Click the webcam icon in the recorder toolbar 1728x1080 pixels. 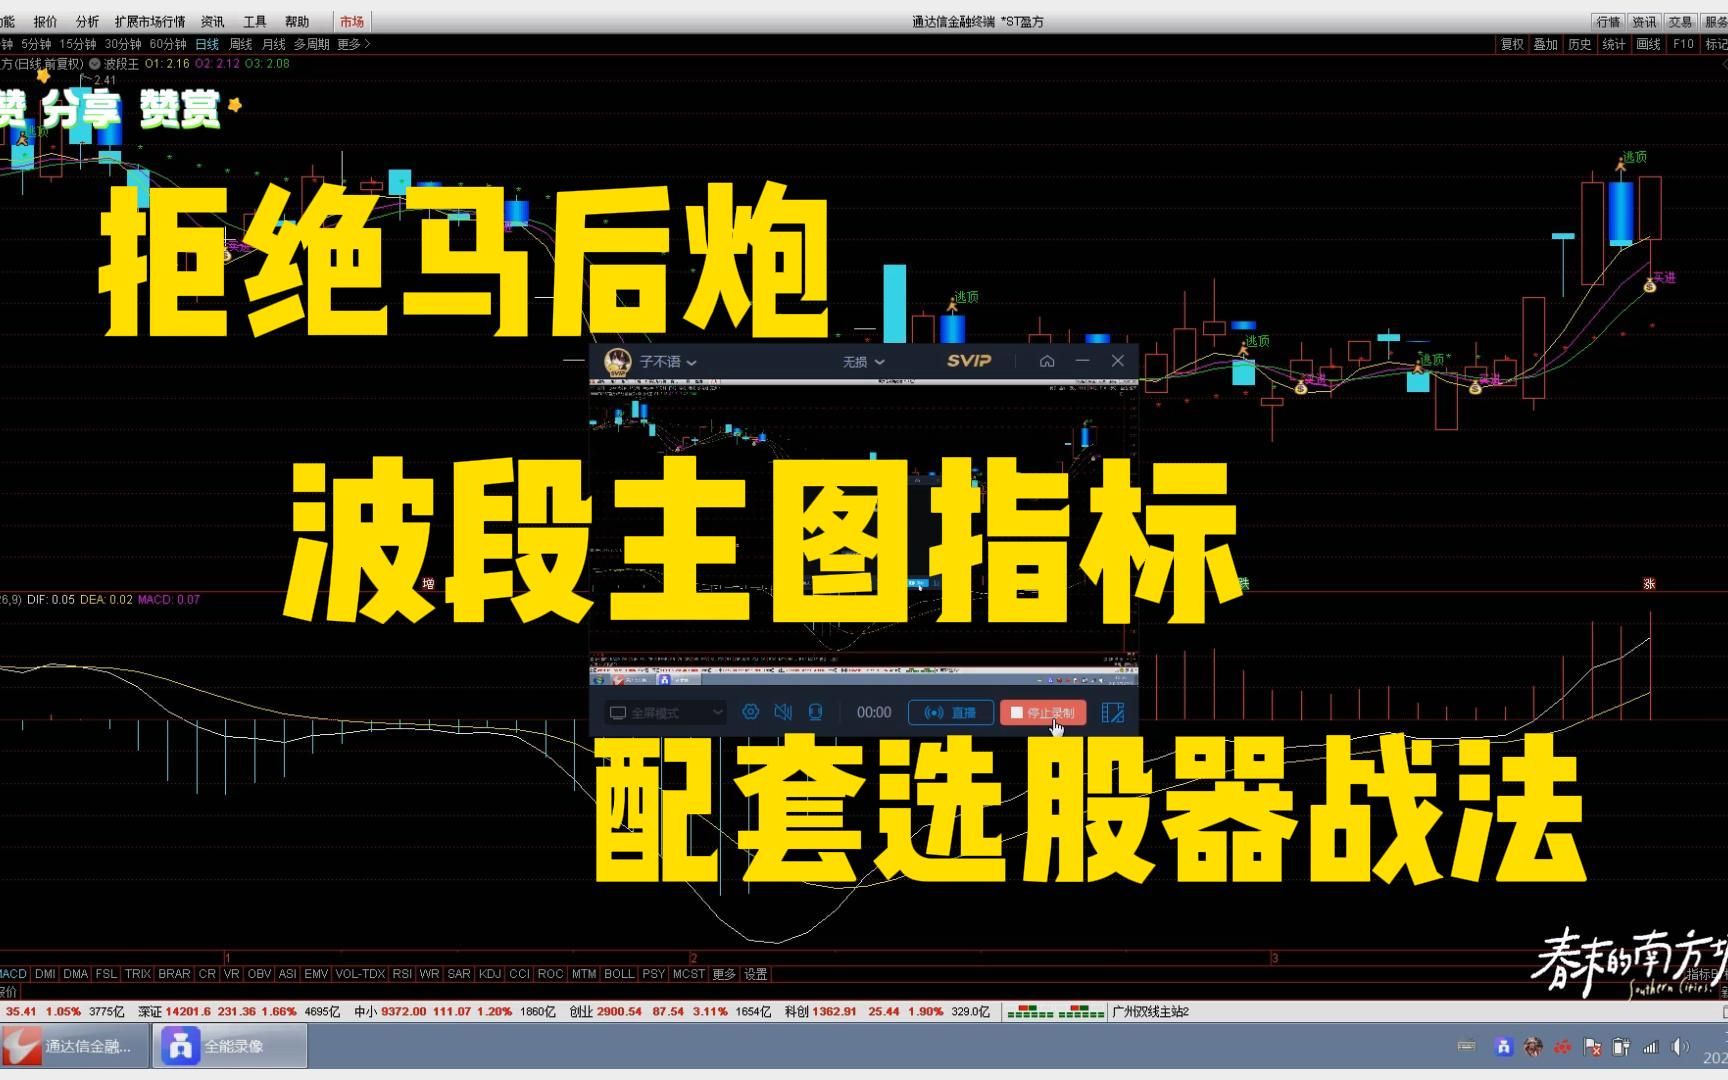[815, 712]
